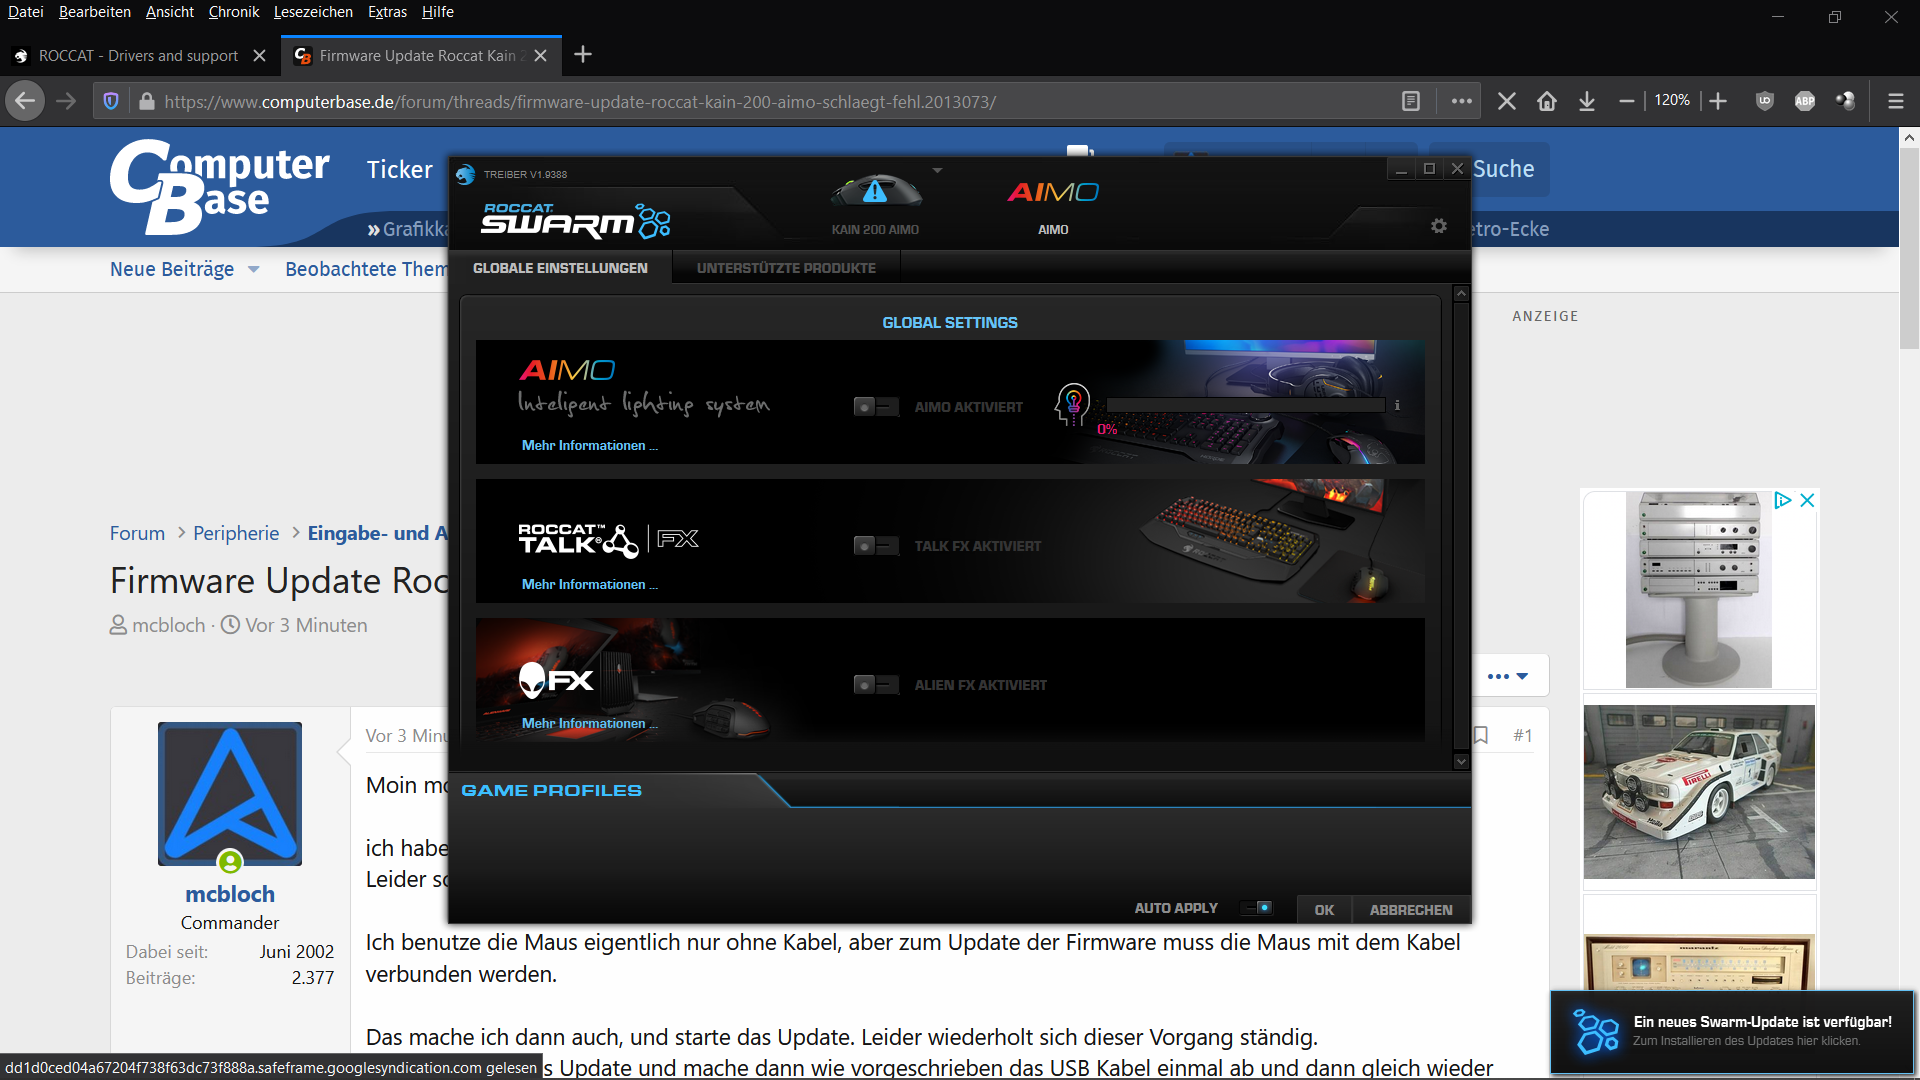
Task: Expand the Neue Beiträge dropdown arrow
Action: coord(254,270)
